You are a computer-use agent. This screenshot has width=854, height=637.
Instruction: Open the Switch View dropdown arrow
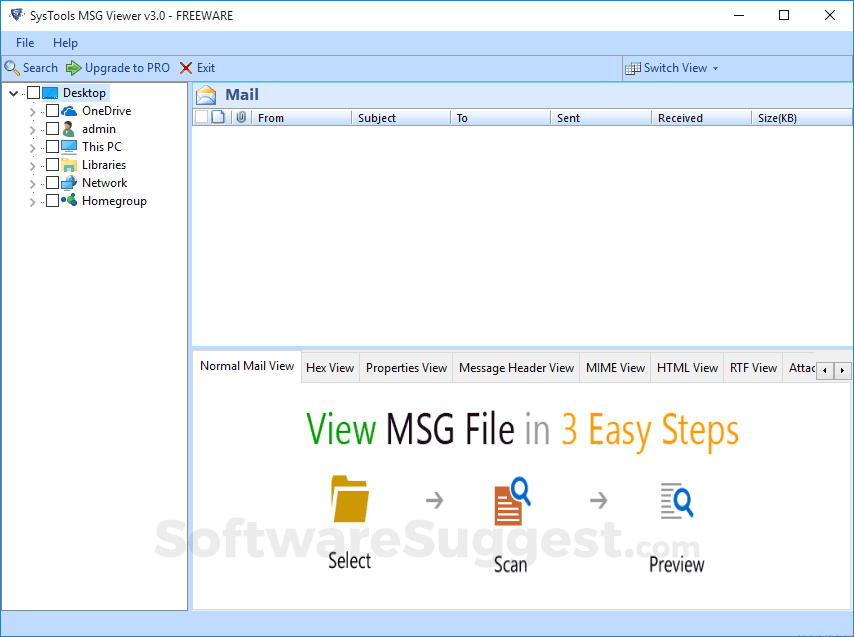click(x=714, y=68)
